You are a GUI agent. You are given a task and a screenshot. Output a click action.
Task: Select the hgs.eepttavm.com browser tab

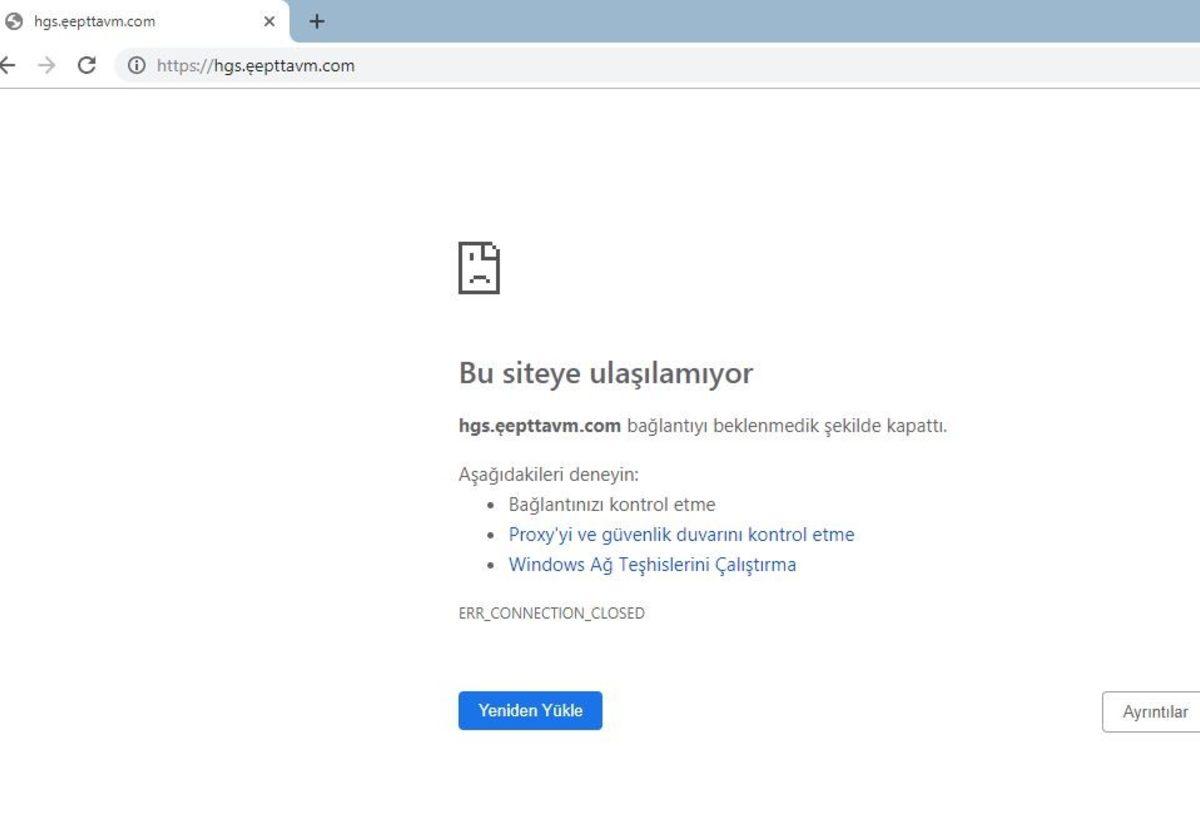[x=144, y=21]
